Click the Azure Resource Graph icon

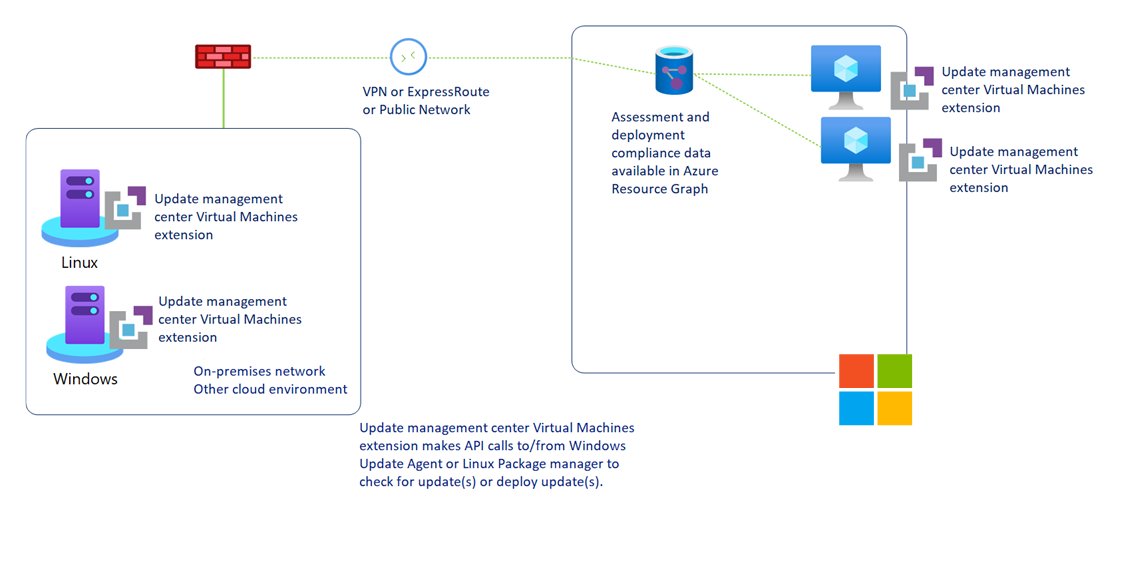pos(674,70)
